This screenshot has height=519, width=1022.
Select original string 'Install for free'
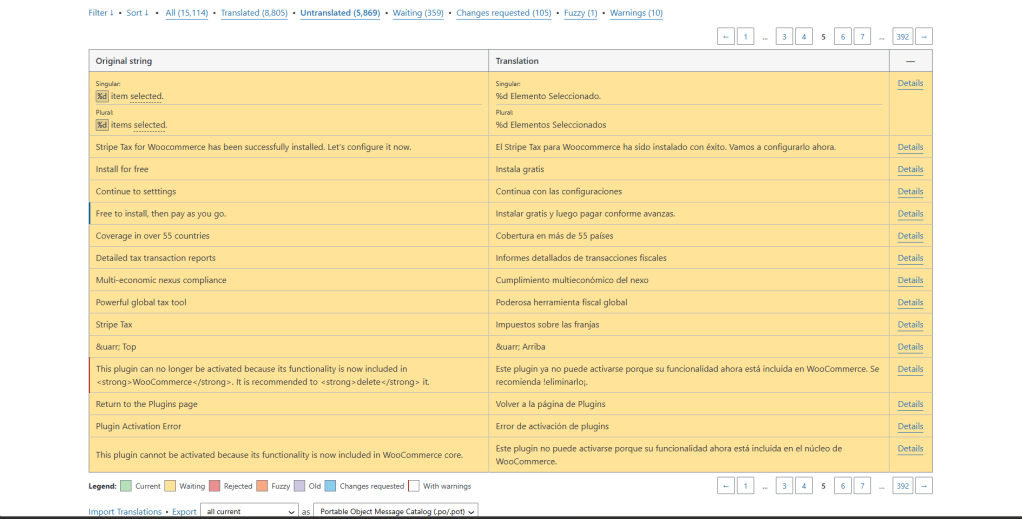(x=122, y=170)
